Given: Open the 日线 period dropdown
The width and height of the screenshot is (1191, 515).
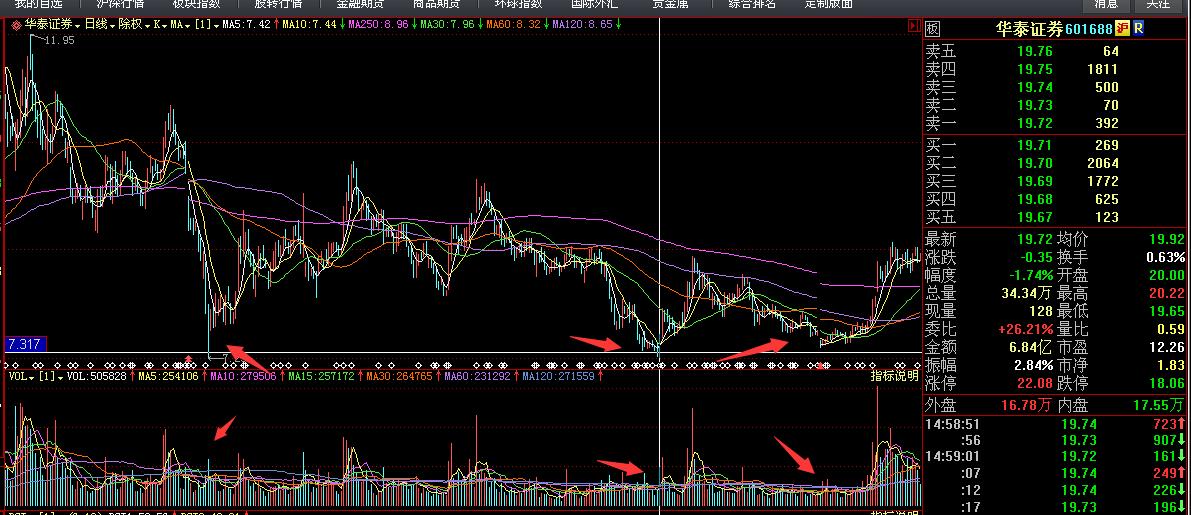Looking at the screenshot, I should pyautogui.click(x=99, y=24).
